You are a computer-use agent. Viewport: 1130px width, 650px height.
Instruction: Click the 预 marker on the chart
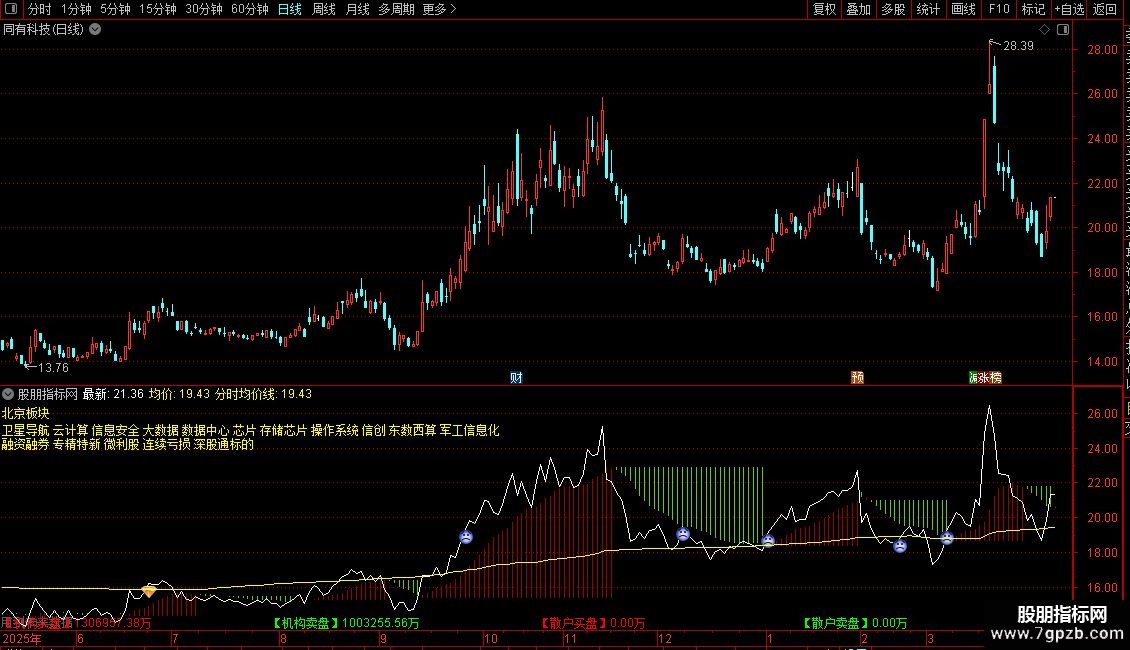858,378
